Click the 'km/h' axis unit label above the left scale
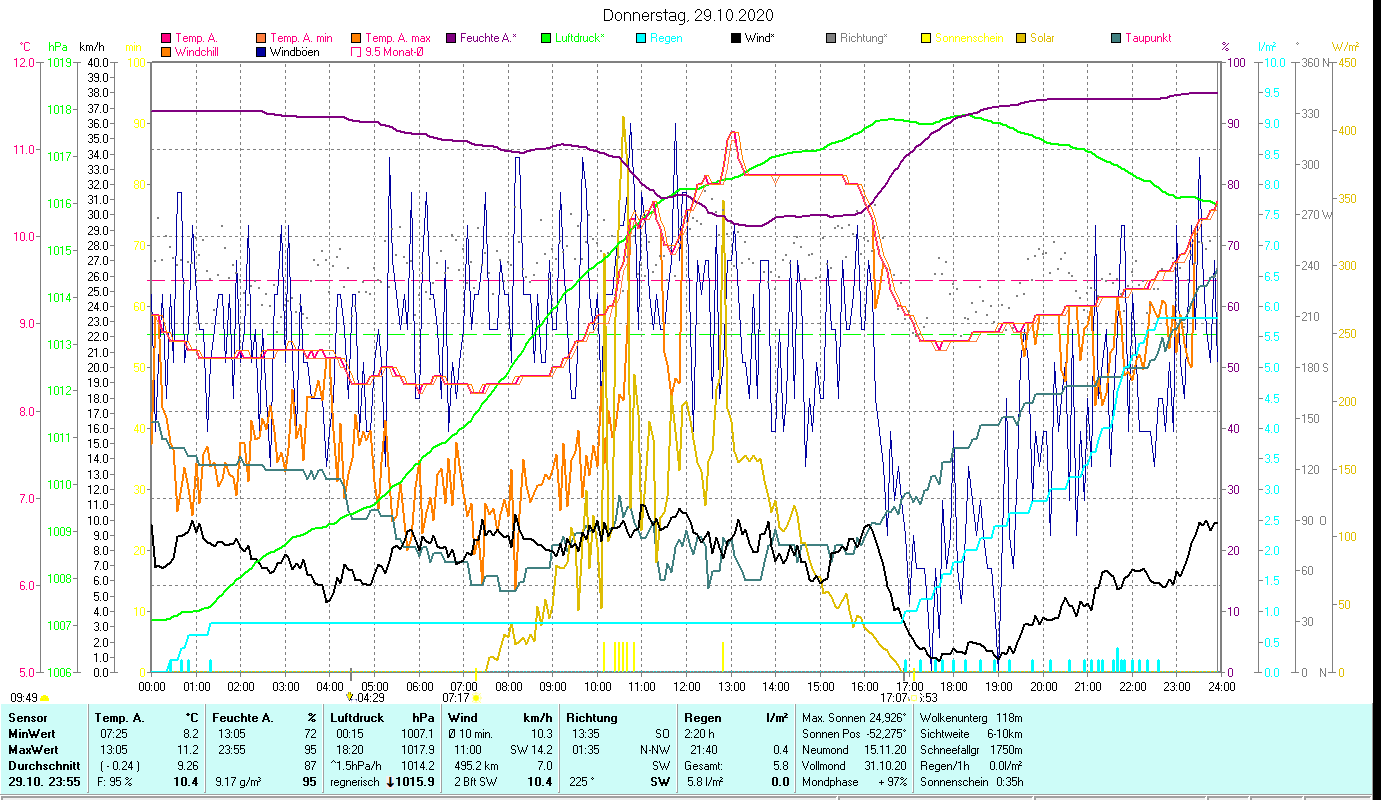1381x800 pixels. click(x=92, y=47)
